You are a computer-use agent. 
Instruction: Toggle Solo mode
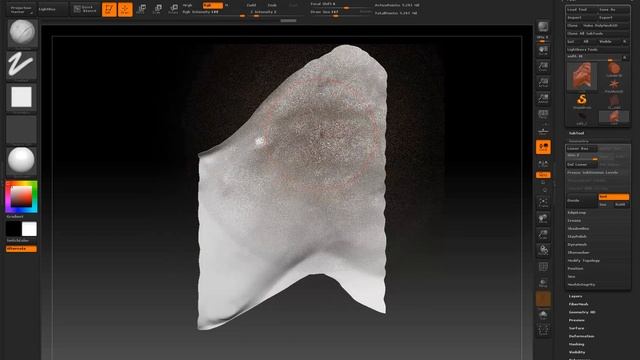tap(543, 315)
